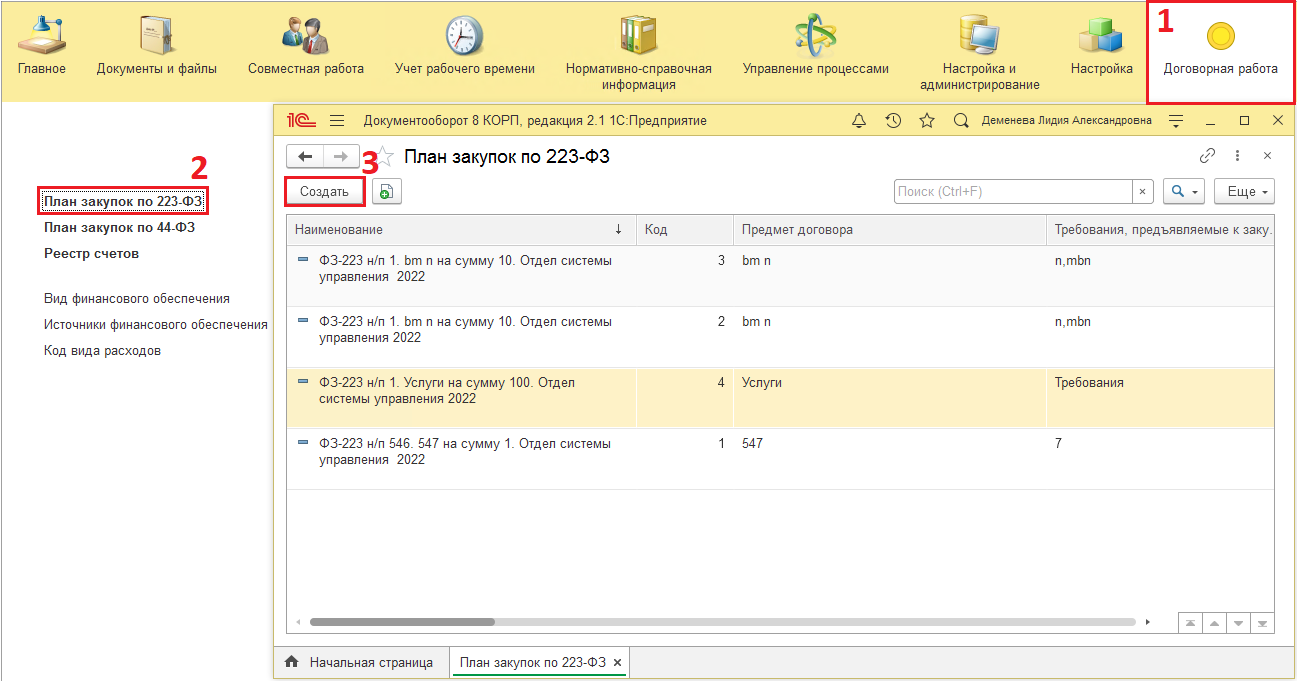Copy link to the form
Image resolution: width=1297 pixels, height=681 pixels.
(x=1208, y=156)
